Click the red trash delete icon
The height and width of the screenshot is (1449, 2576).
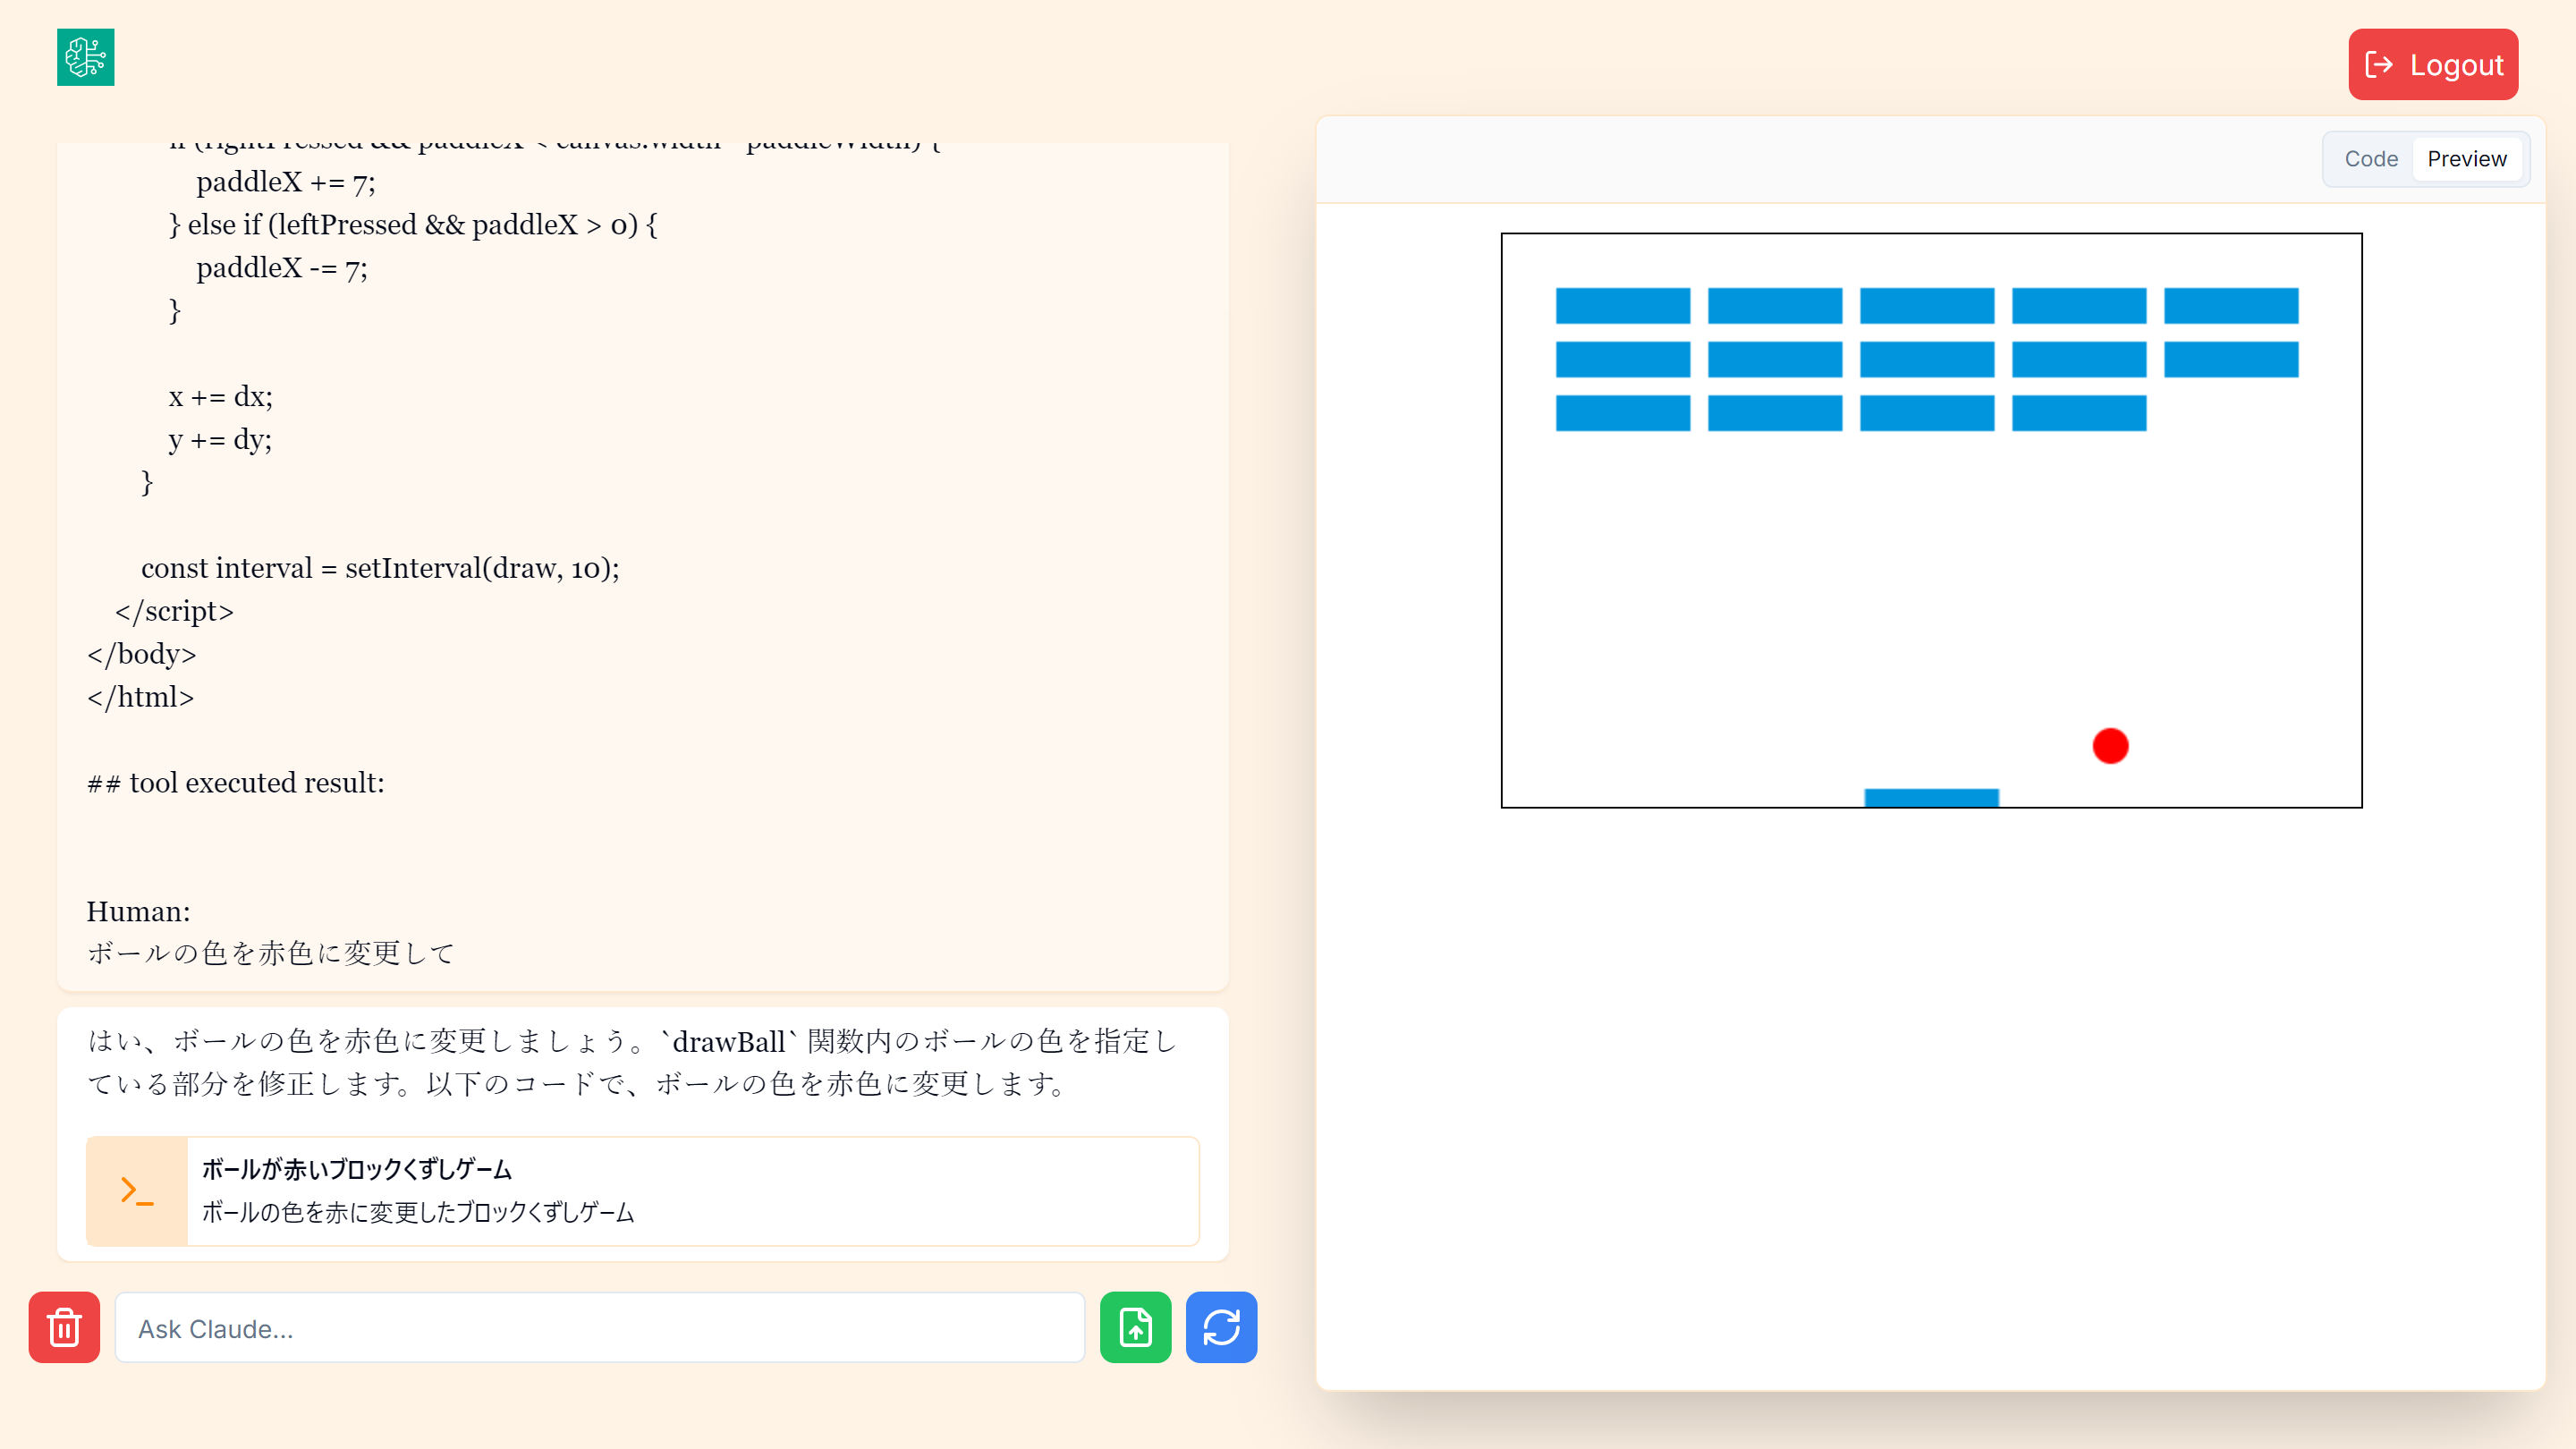tap(64, 1327)
